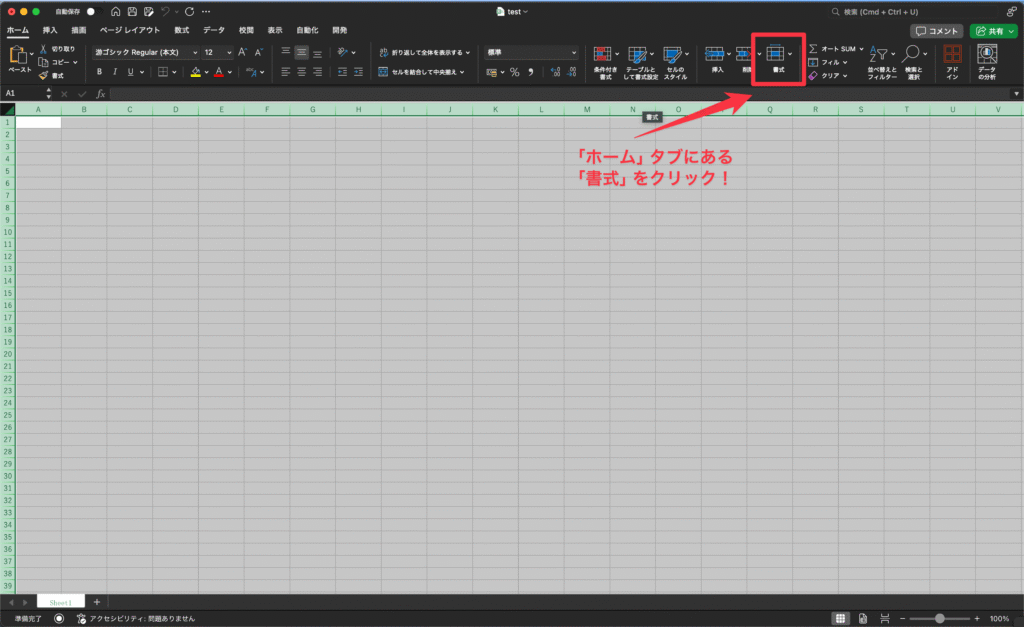
Task: Open the more options ellipsis in title bar
Action: click(206, 12)
